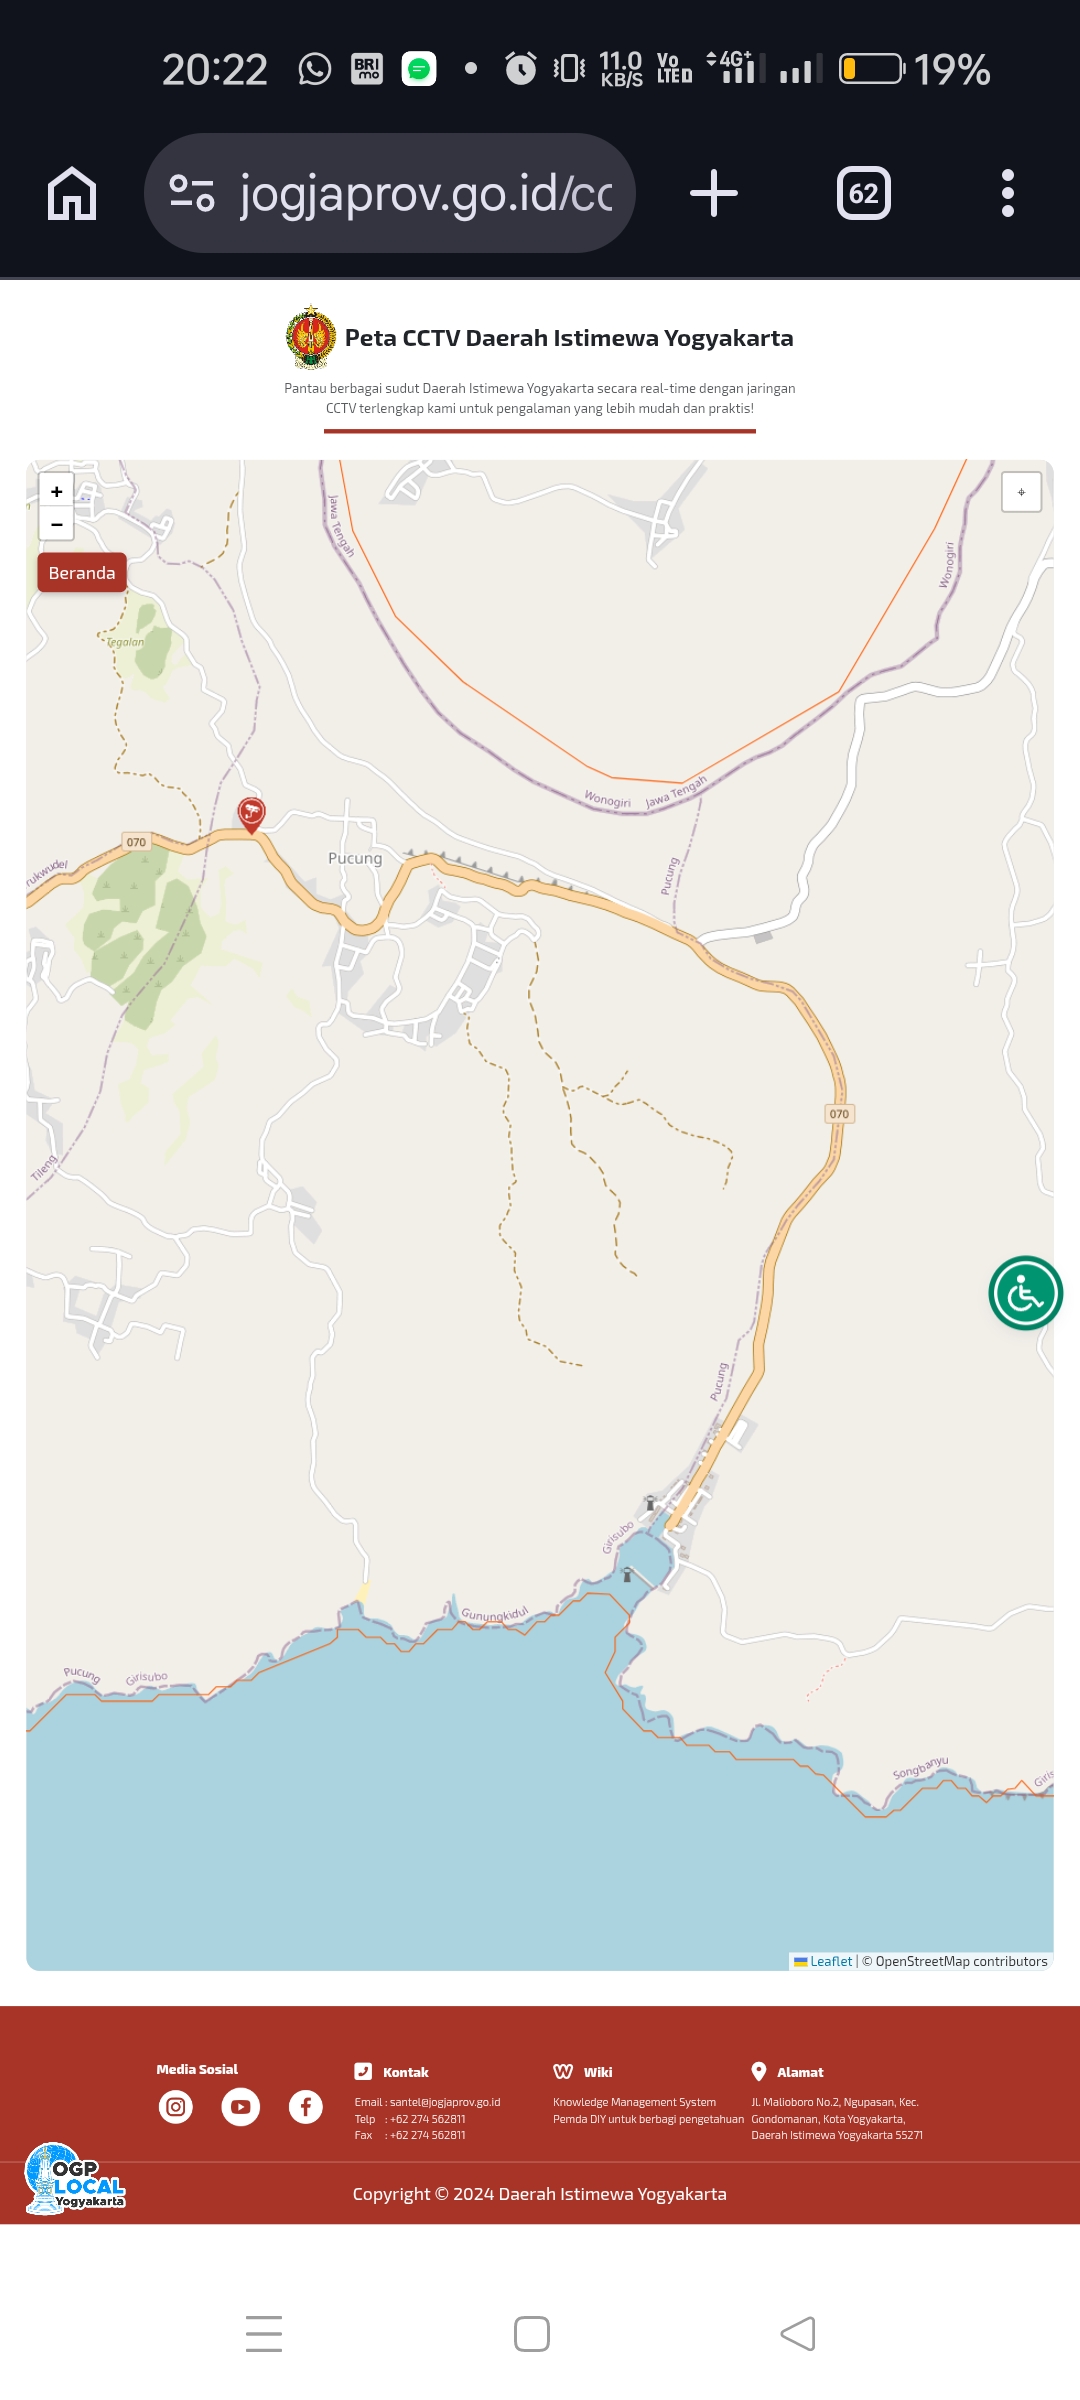Viewport: 1080px width, 2400px height.
Task: Zoom in the map with plus button
Action: click(x=57, y=491)
